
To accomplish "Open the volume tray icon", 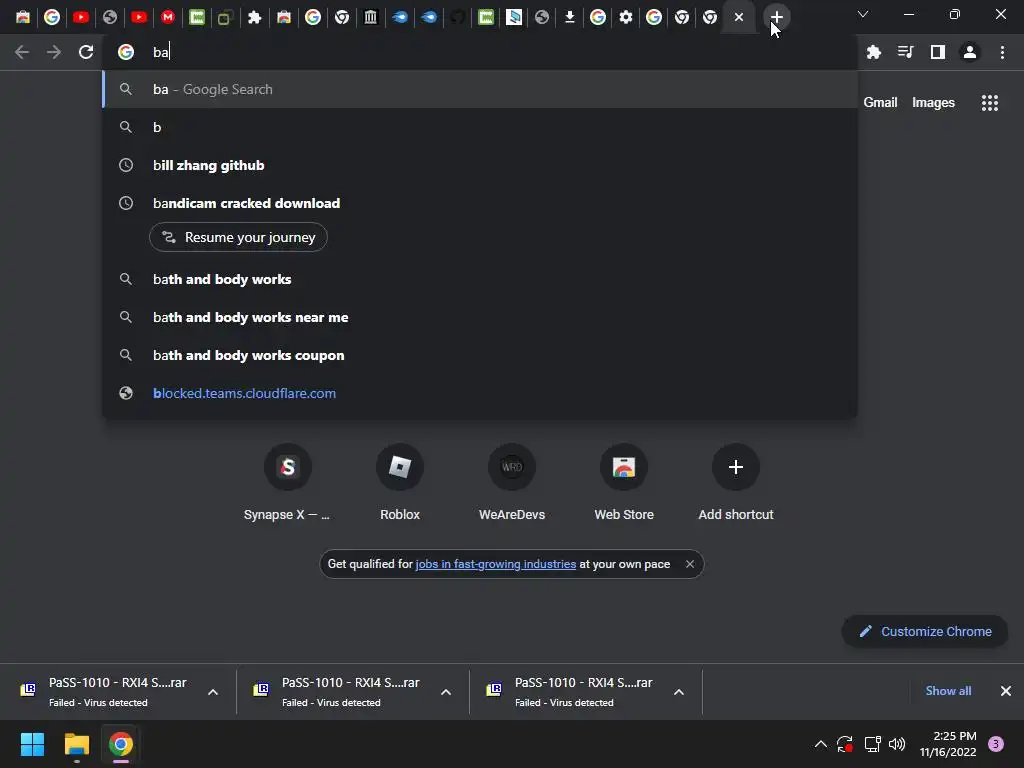I will click(897, 744).
